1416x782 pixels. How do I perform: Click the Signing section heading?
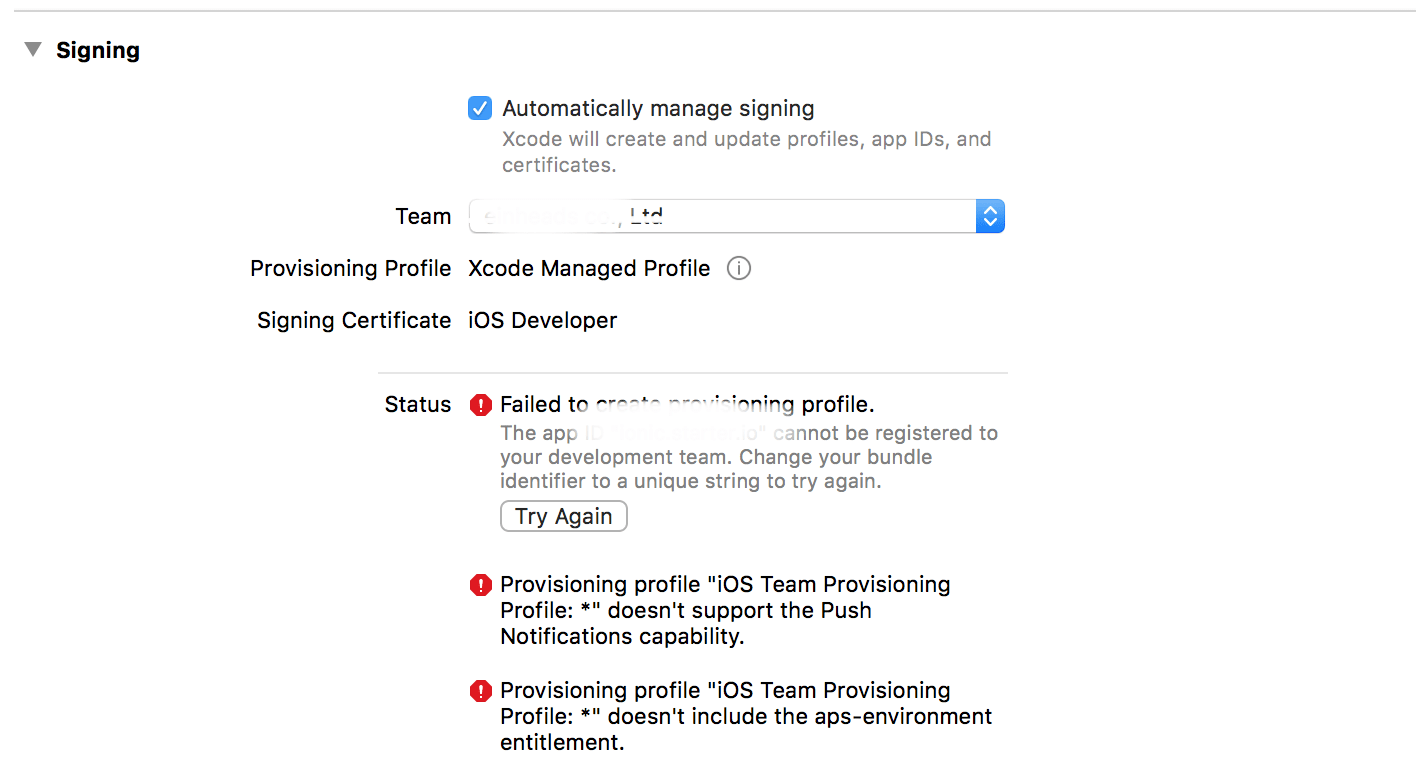98,51
